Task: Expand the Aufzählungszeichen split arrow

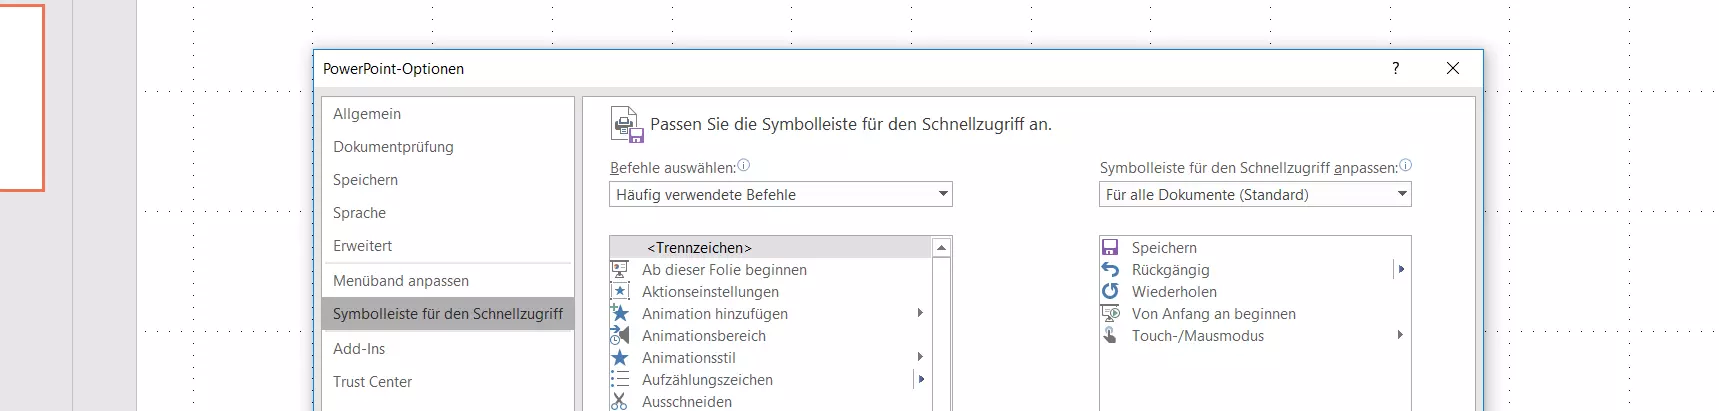Action: (x=921, y=379)
